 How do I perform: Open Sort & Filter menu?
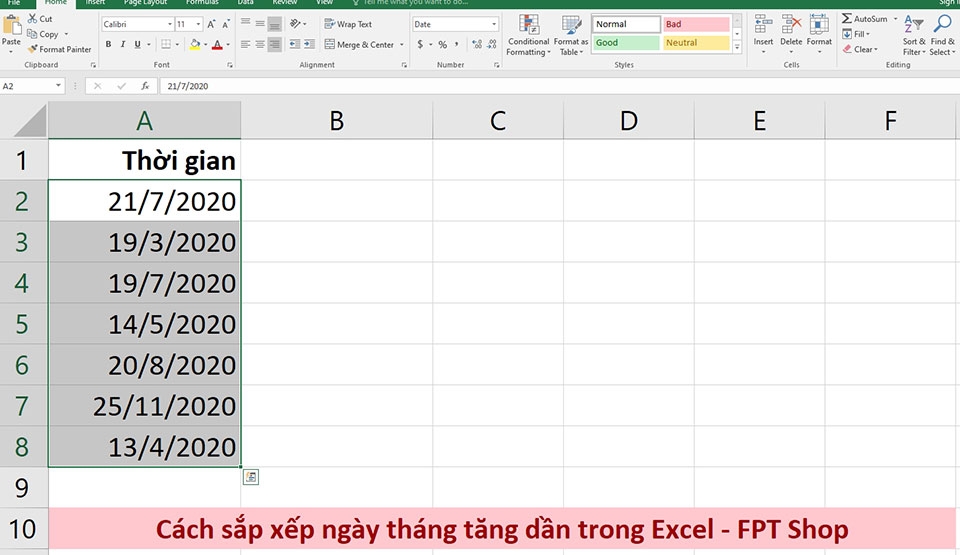click(x=913, y=36)
